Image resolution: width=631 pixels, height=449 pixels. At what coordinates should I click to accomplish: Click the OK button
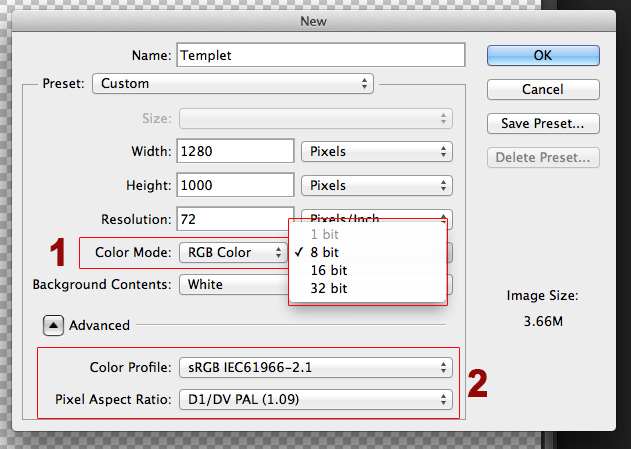[x=543, y=55]
